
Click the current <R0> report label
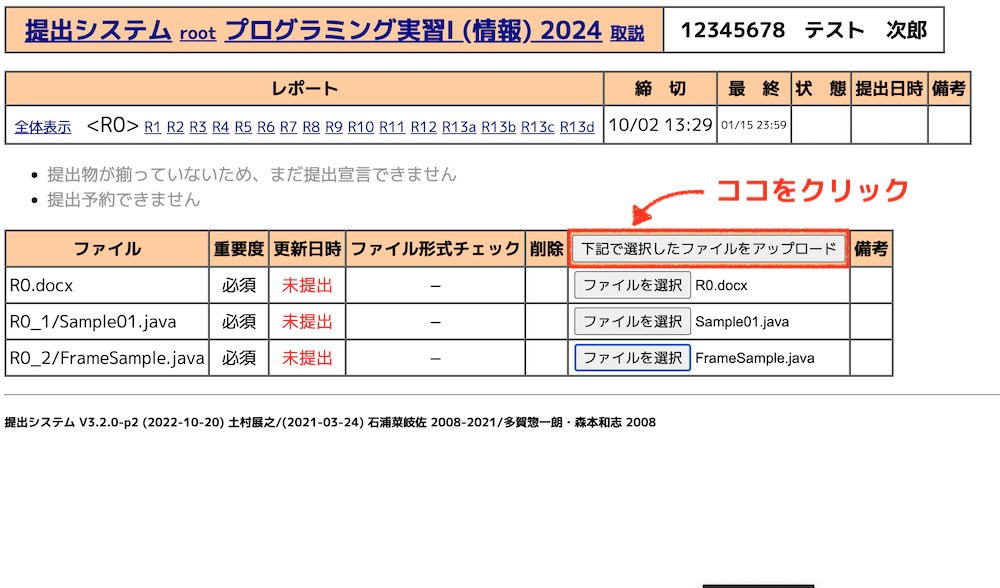(112, 126)
